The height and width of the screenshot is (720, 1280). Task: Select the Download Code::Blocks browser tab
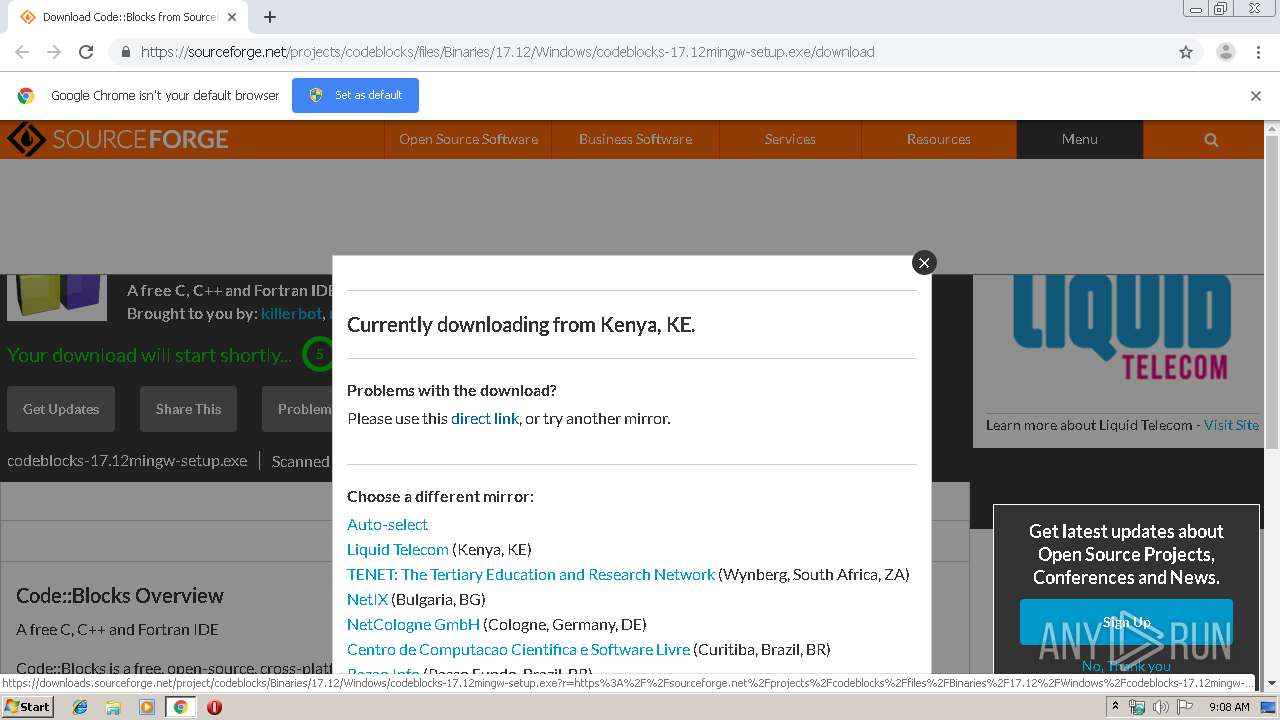127,17
